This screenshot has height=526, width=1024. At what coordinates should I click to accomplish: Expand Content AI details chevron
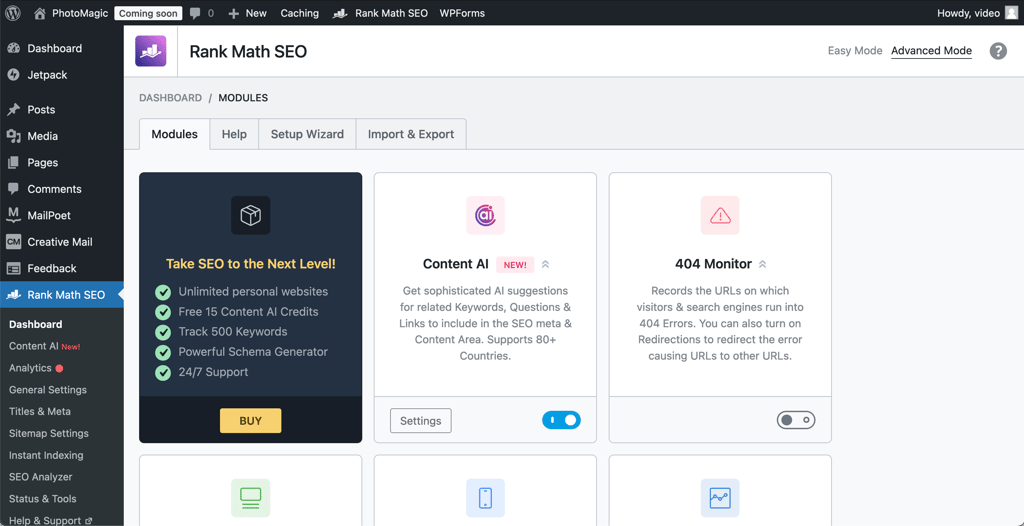pos(545,265)
